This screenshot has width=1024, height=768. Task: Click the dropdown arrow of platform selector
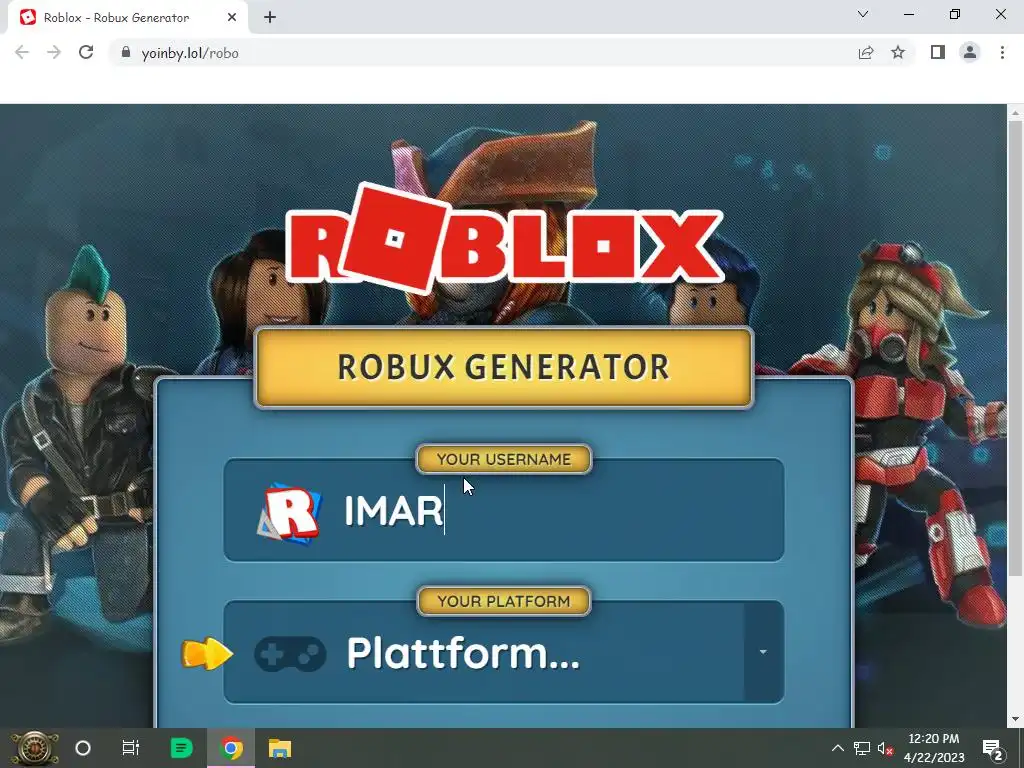pos(763,652)
